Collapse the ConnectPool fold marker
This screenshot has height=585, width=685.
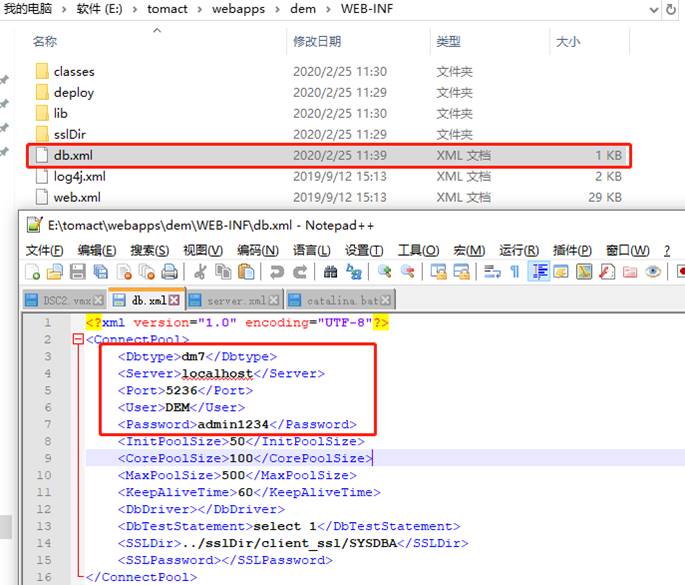(x=78, y=339)
